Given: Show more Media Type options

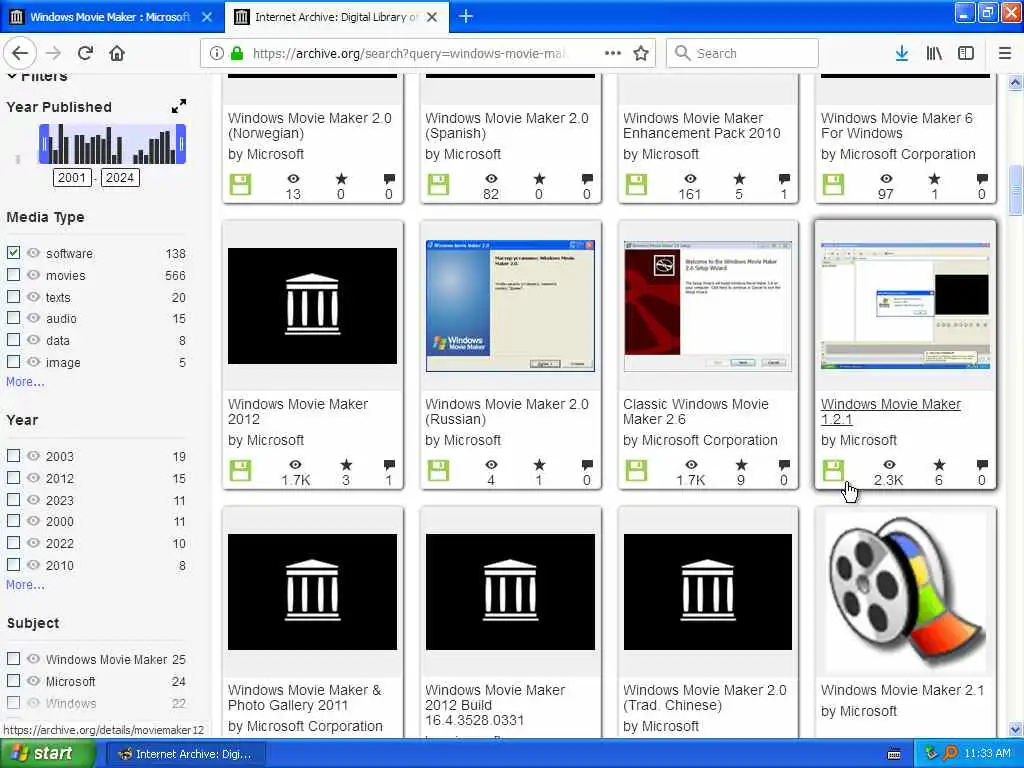Looking at the screenshot, I should [25, 382].
